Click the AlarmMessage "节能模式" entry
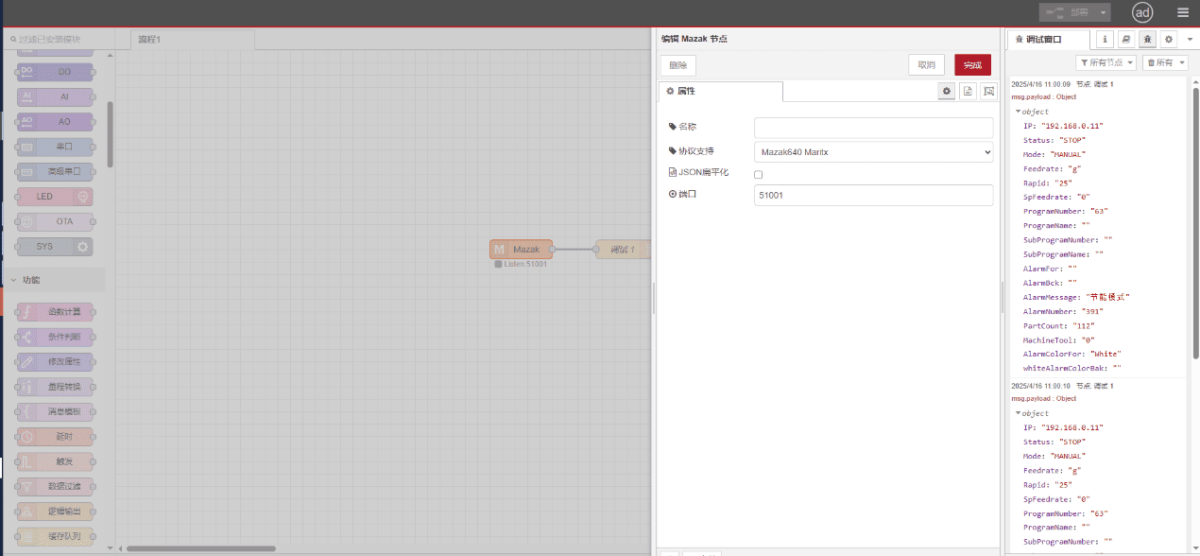This screenshot has width=1200, height=556. tap(1077, 297)
